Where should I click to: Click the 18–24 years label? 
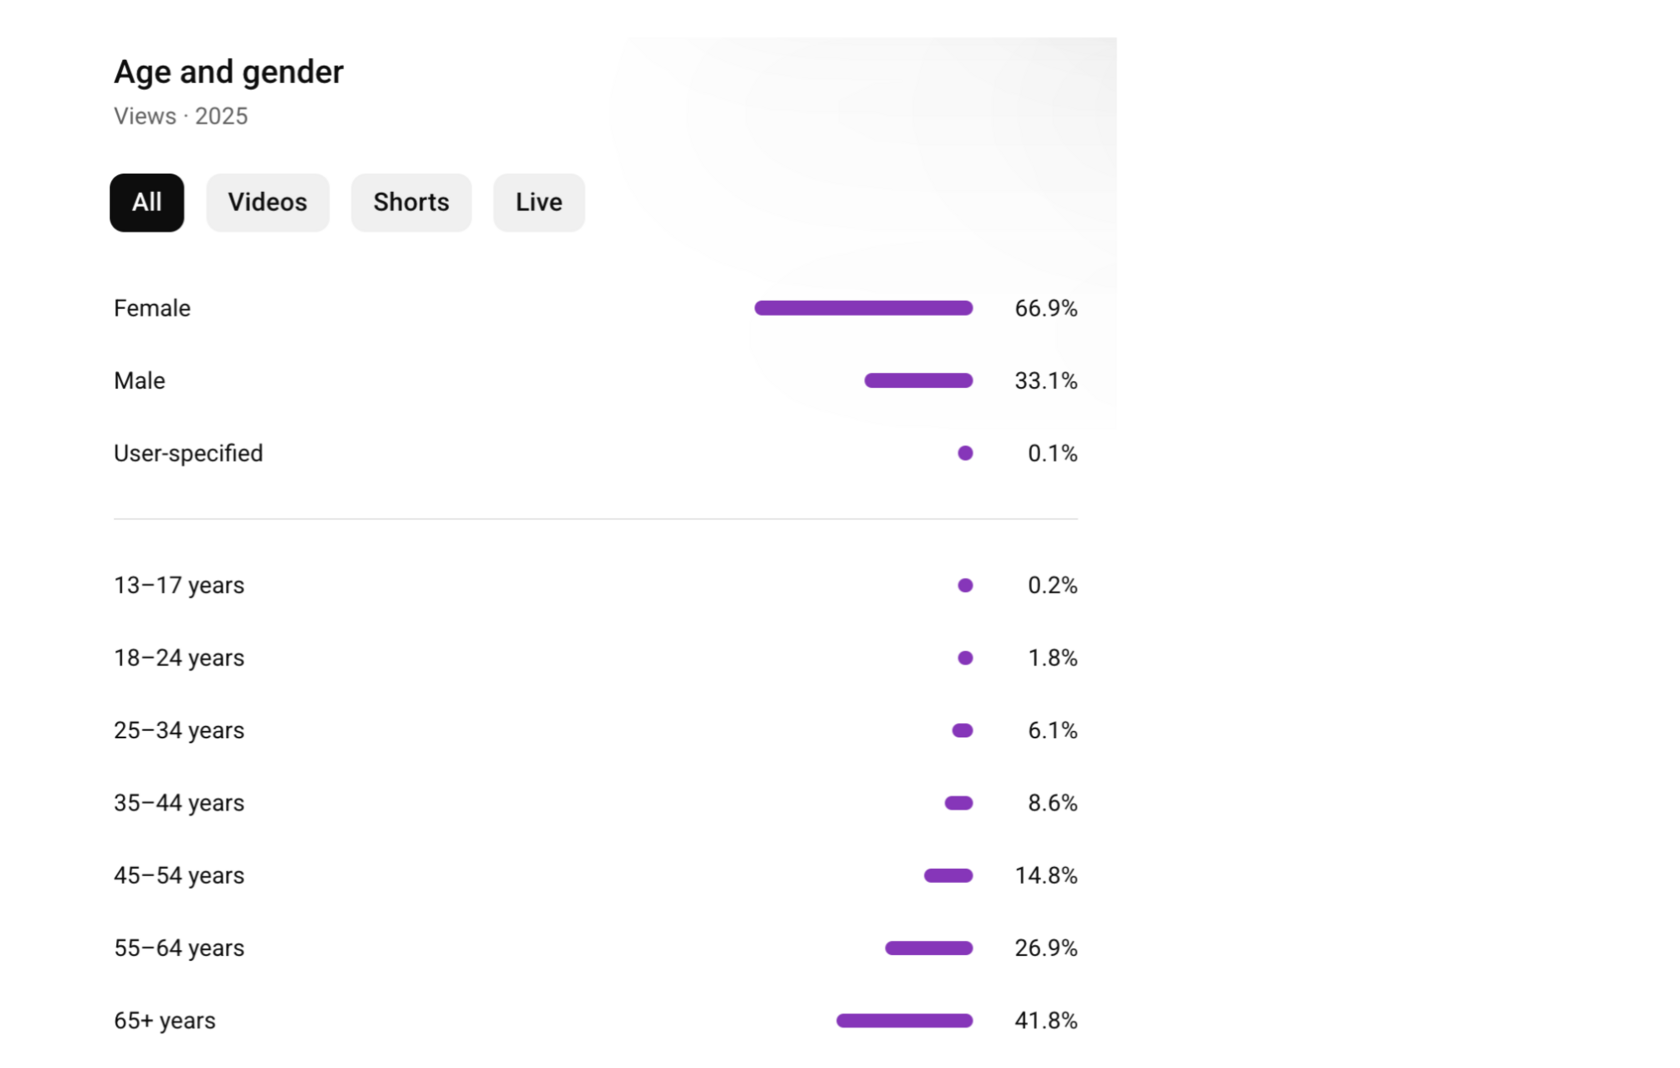(x=179, y=658)
